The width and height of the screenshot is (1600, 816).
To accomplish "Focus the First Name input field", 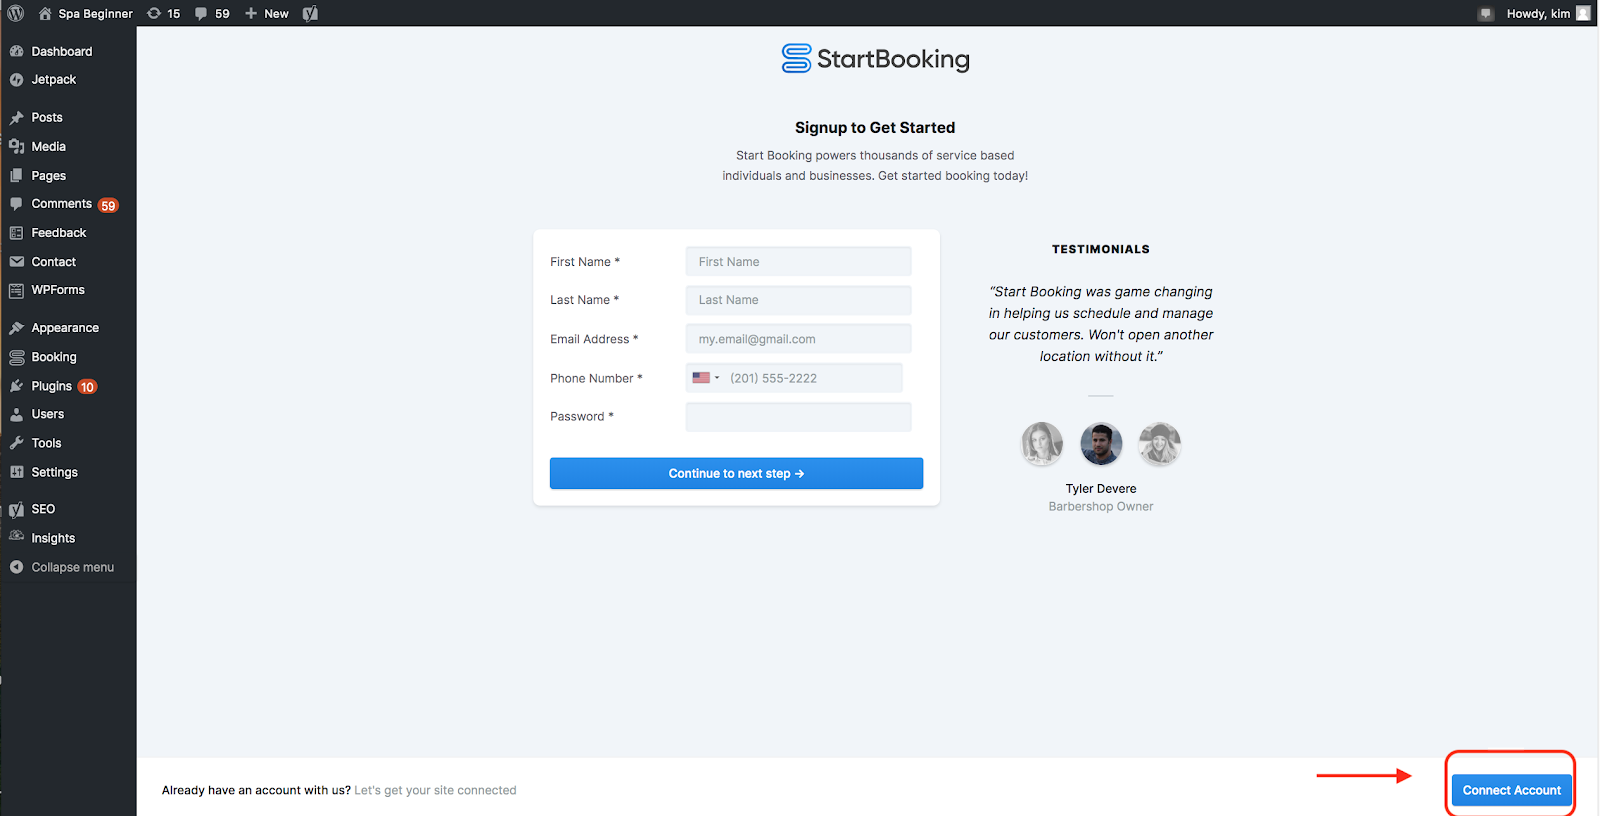I will (x=798, y=262).
